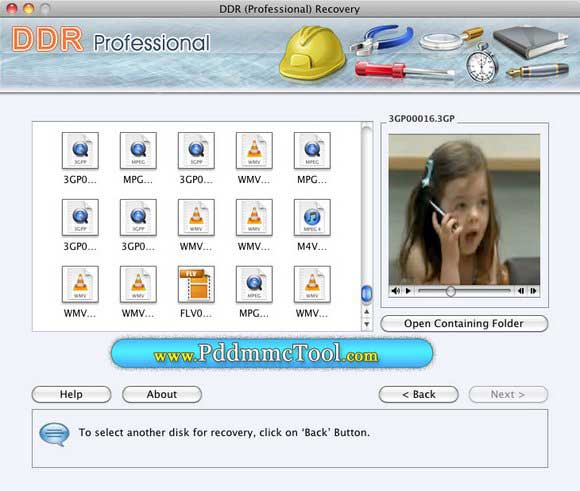Image resolution: width=580 pixels, height=491 pixels.
Task: Select the 3GP0 file between MPG and WMV, top row
Action: (x=196, y=151)
